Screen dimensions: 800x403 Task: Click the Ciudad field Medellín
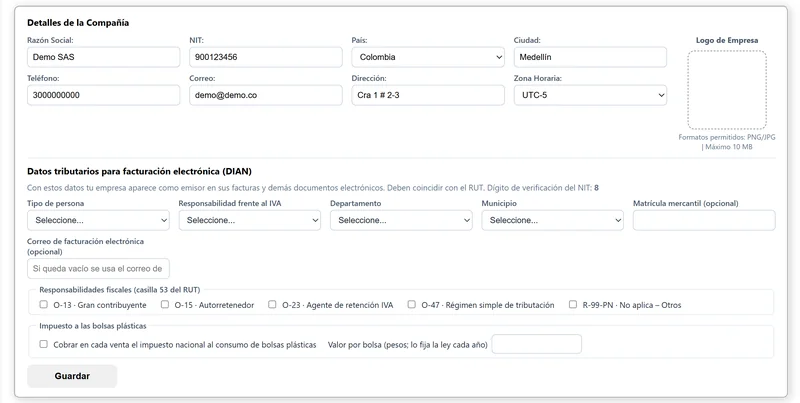point(590,57)
